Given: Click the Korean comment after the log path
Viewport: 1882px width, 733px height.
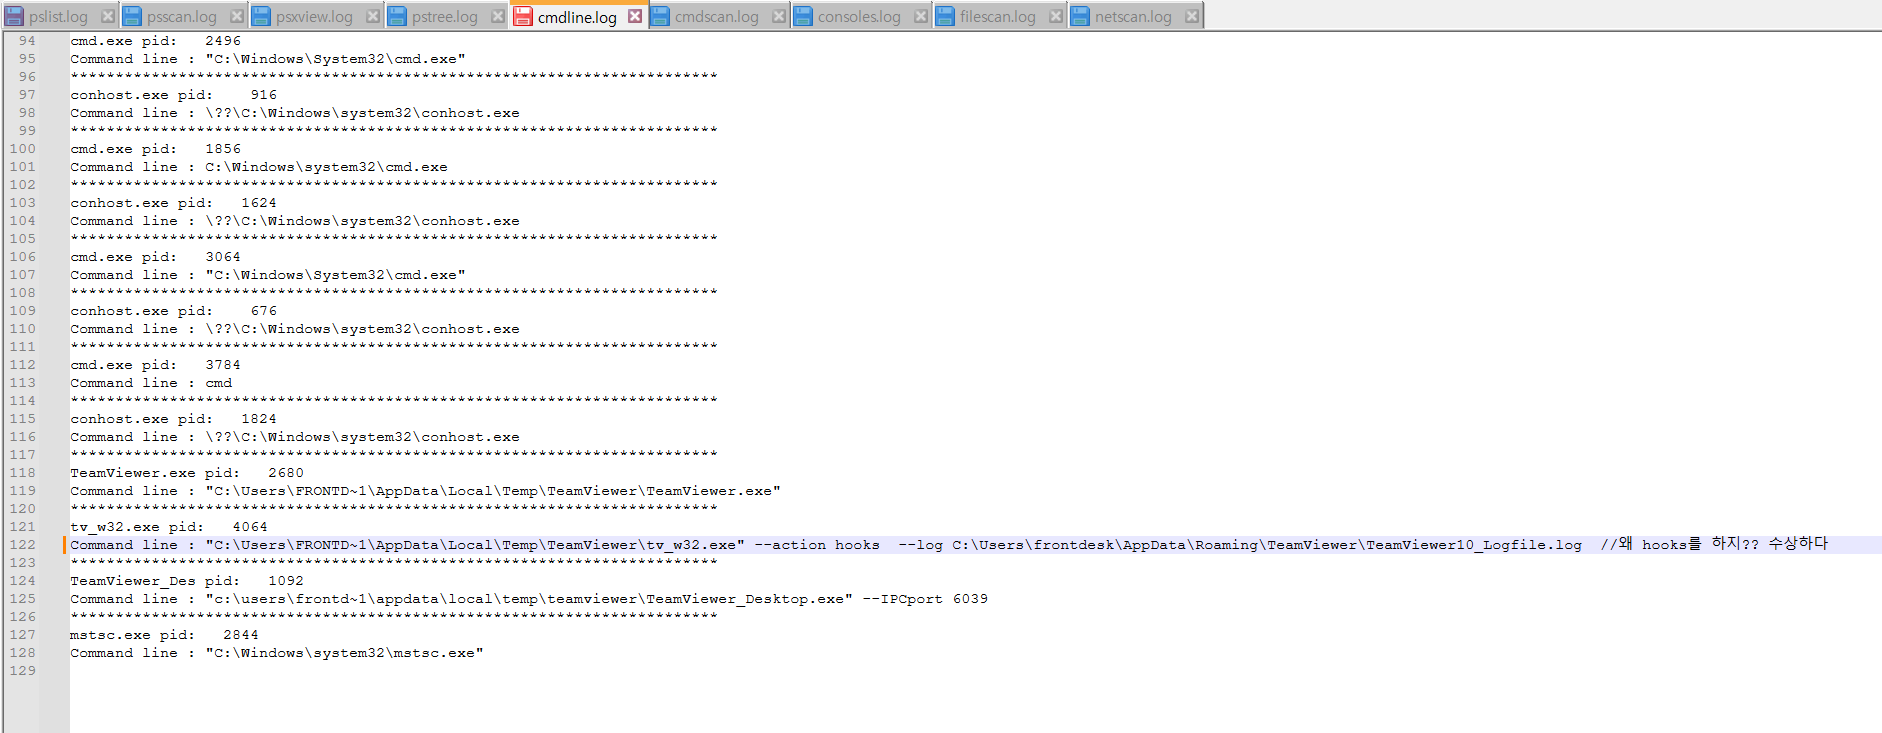Looking at the screenshot, I should (x=1714, y=544).
